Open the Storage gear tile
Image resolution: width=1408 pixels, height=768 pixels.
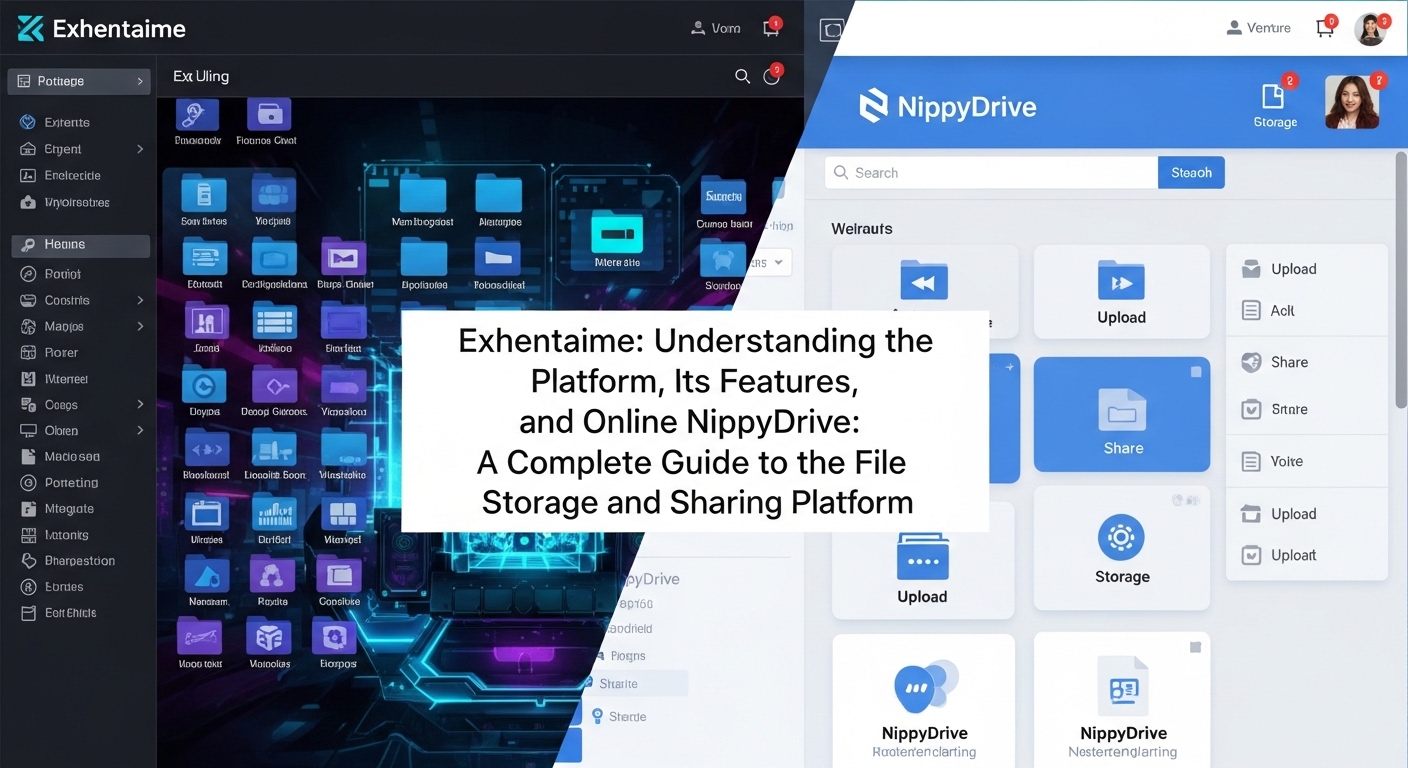1121,548
